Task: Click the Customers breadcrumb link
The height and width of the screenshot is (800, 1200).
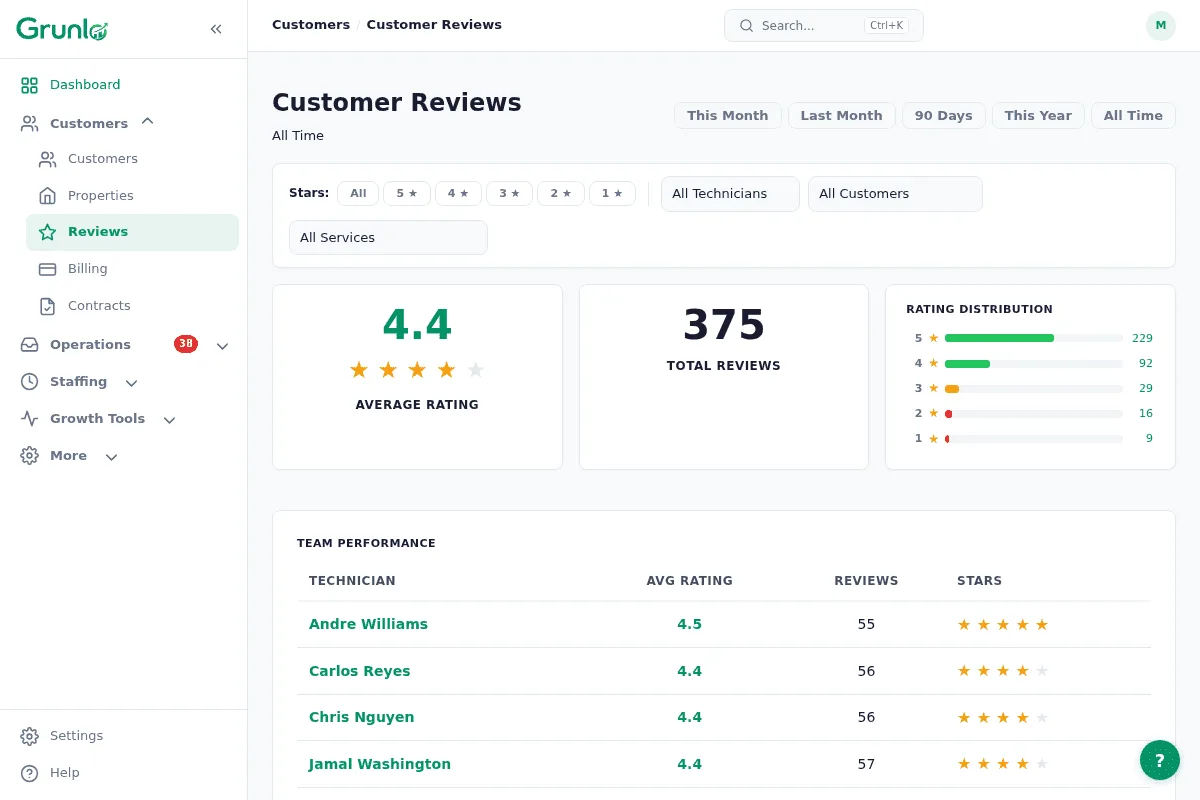Action: [x=311, y=25]
